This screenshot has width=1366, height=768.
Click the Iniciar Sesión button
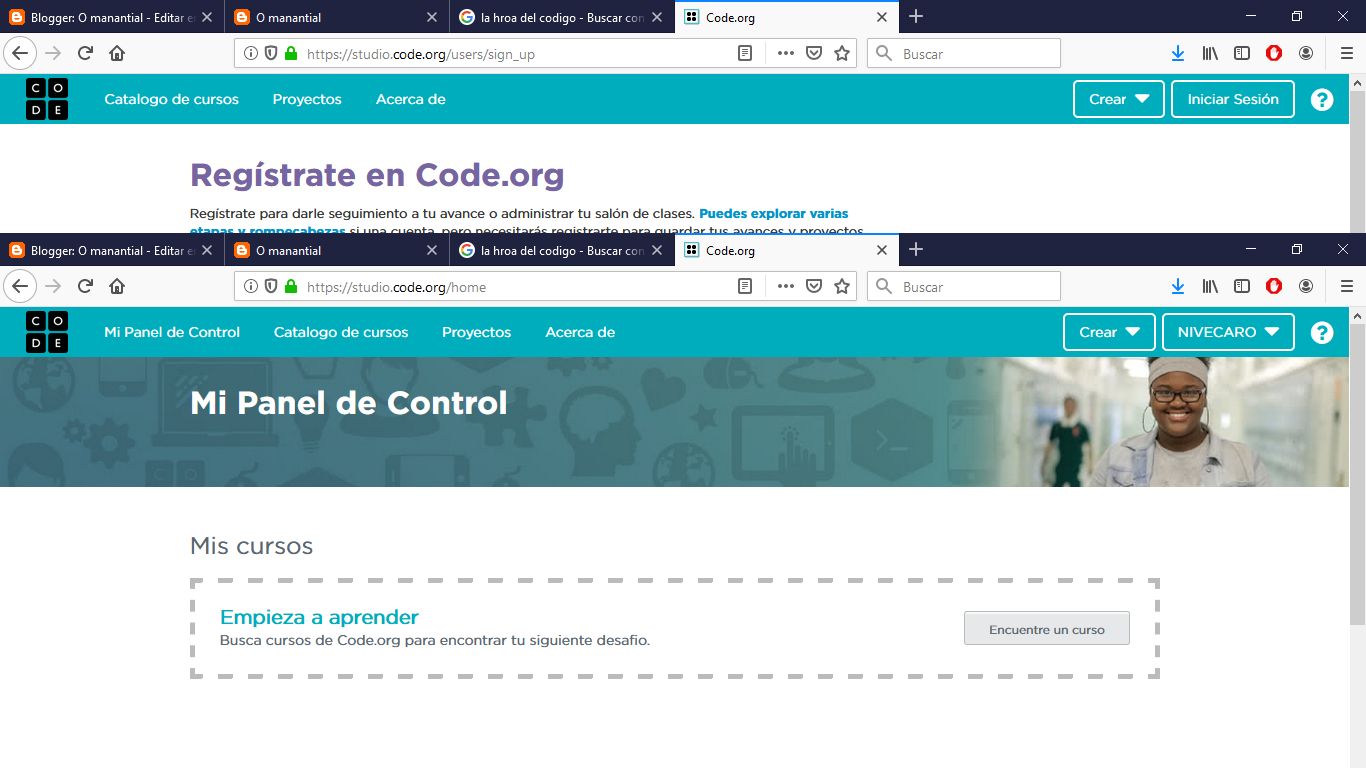(1232, 99)
